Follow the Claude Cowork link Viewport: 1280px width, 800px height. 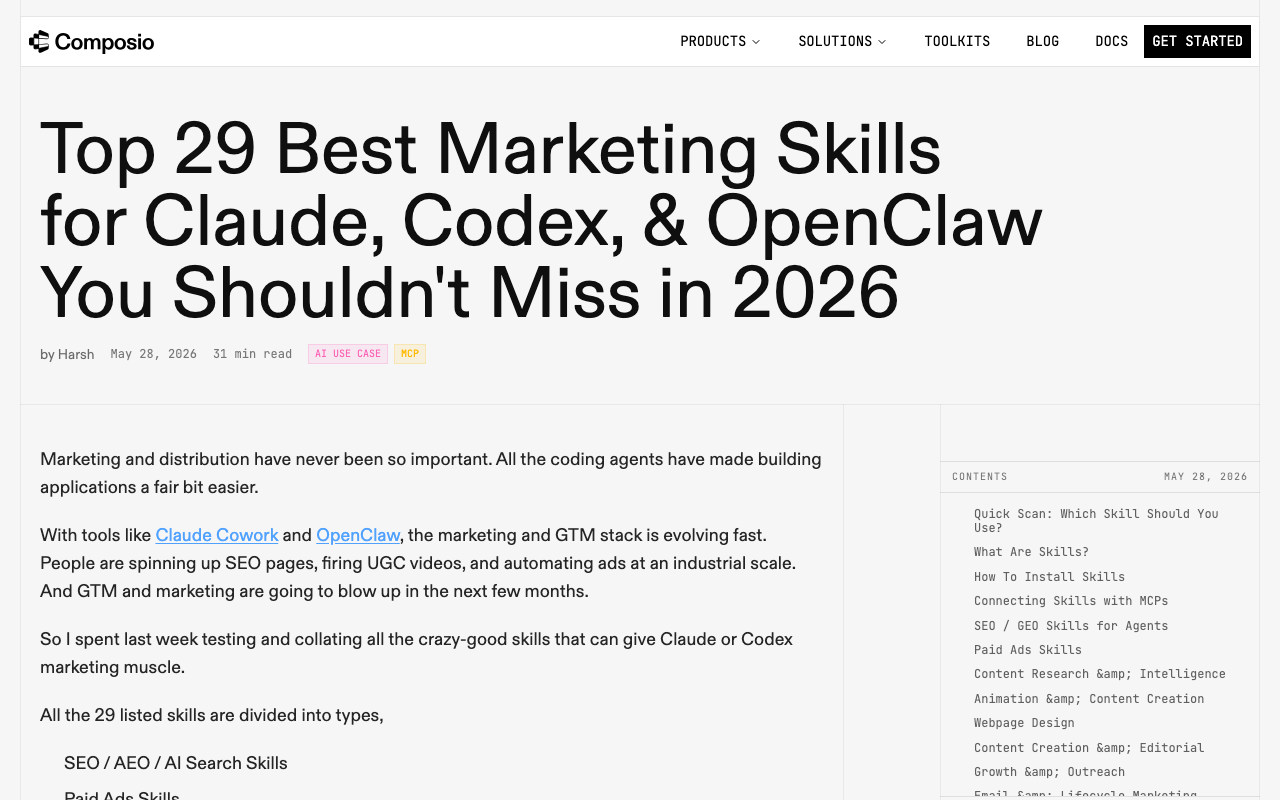(217, 535)
